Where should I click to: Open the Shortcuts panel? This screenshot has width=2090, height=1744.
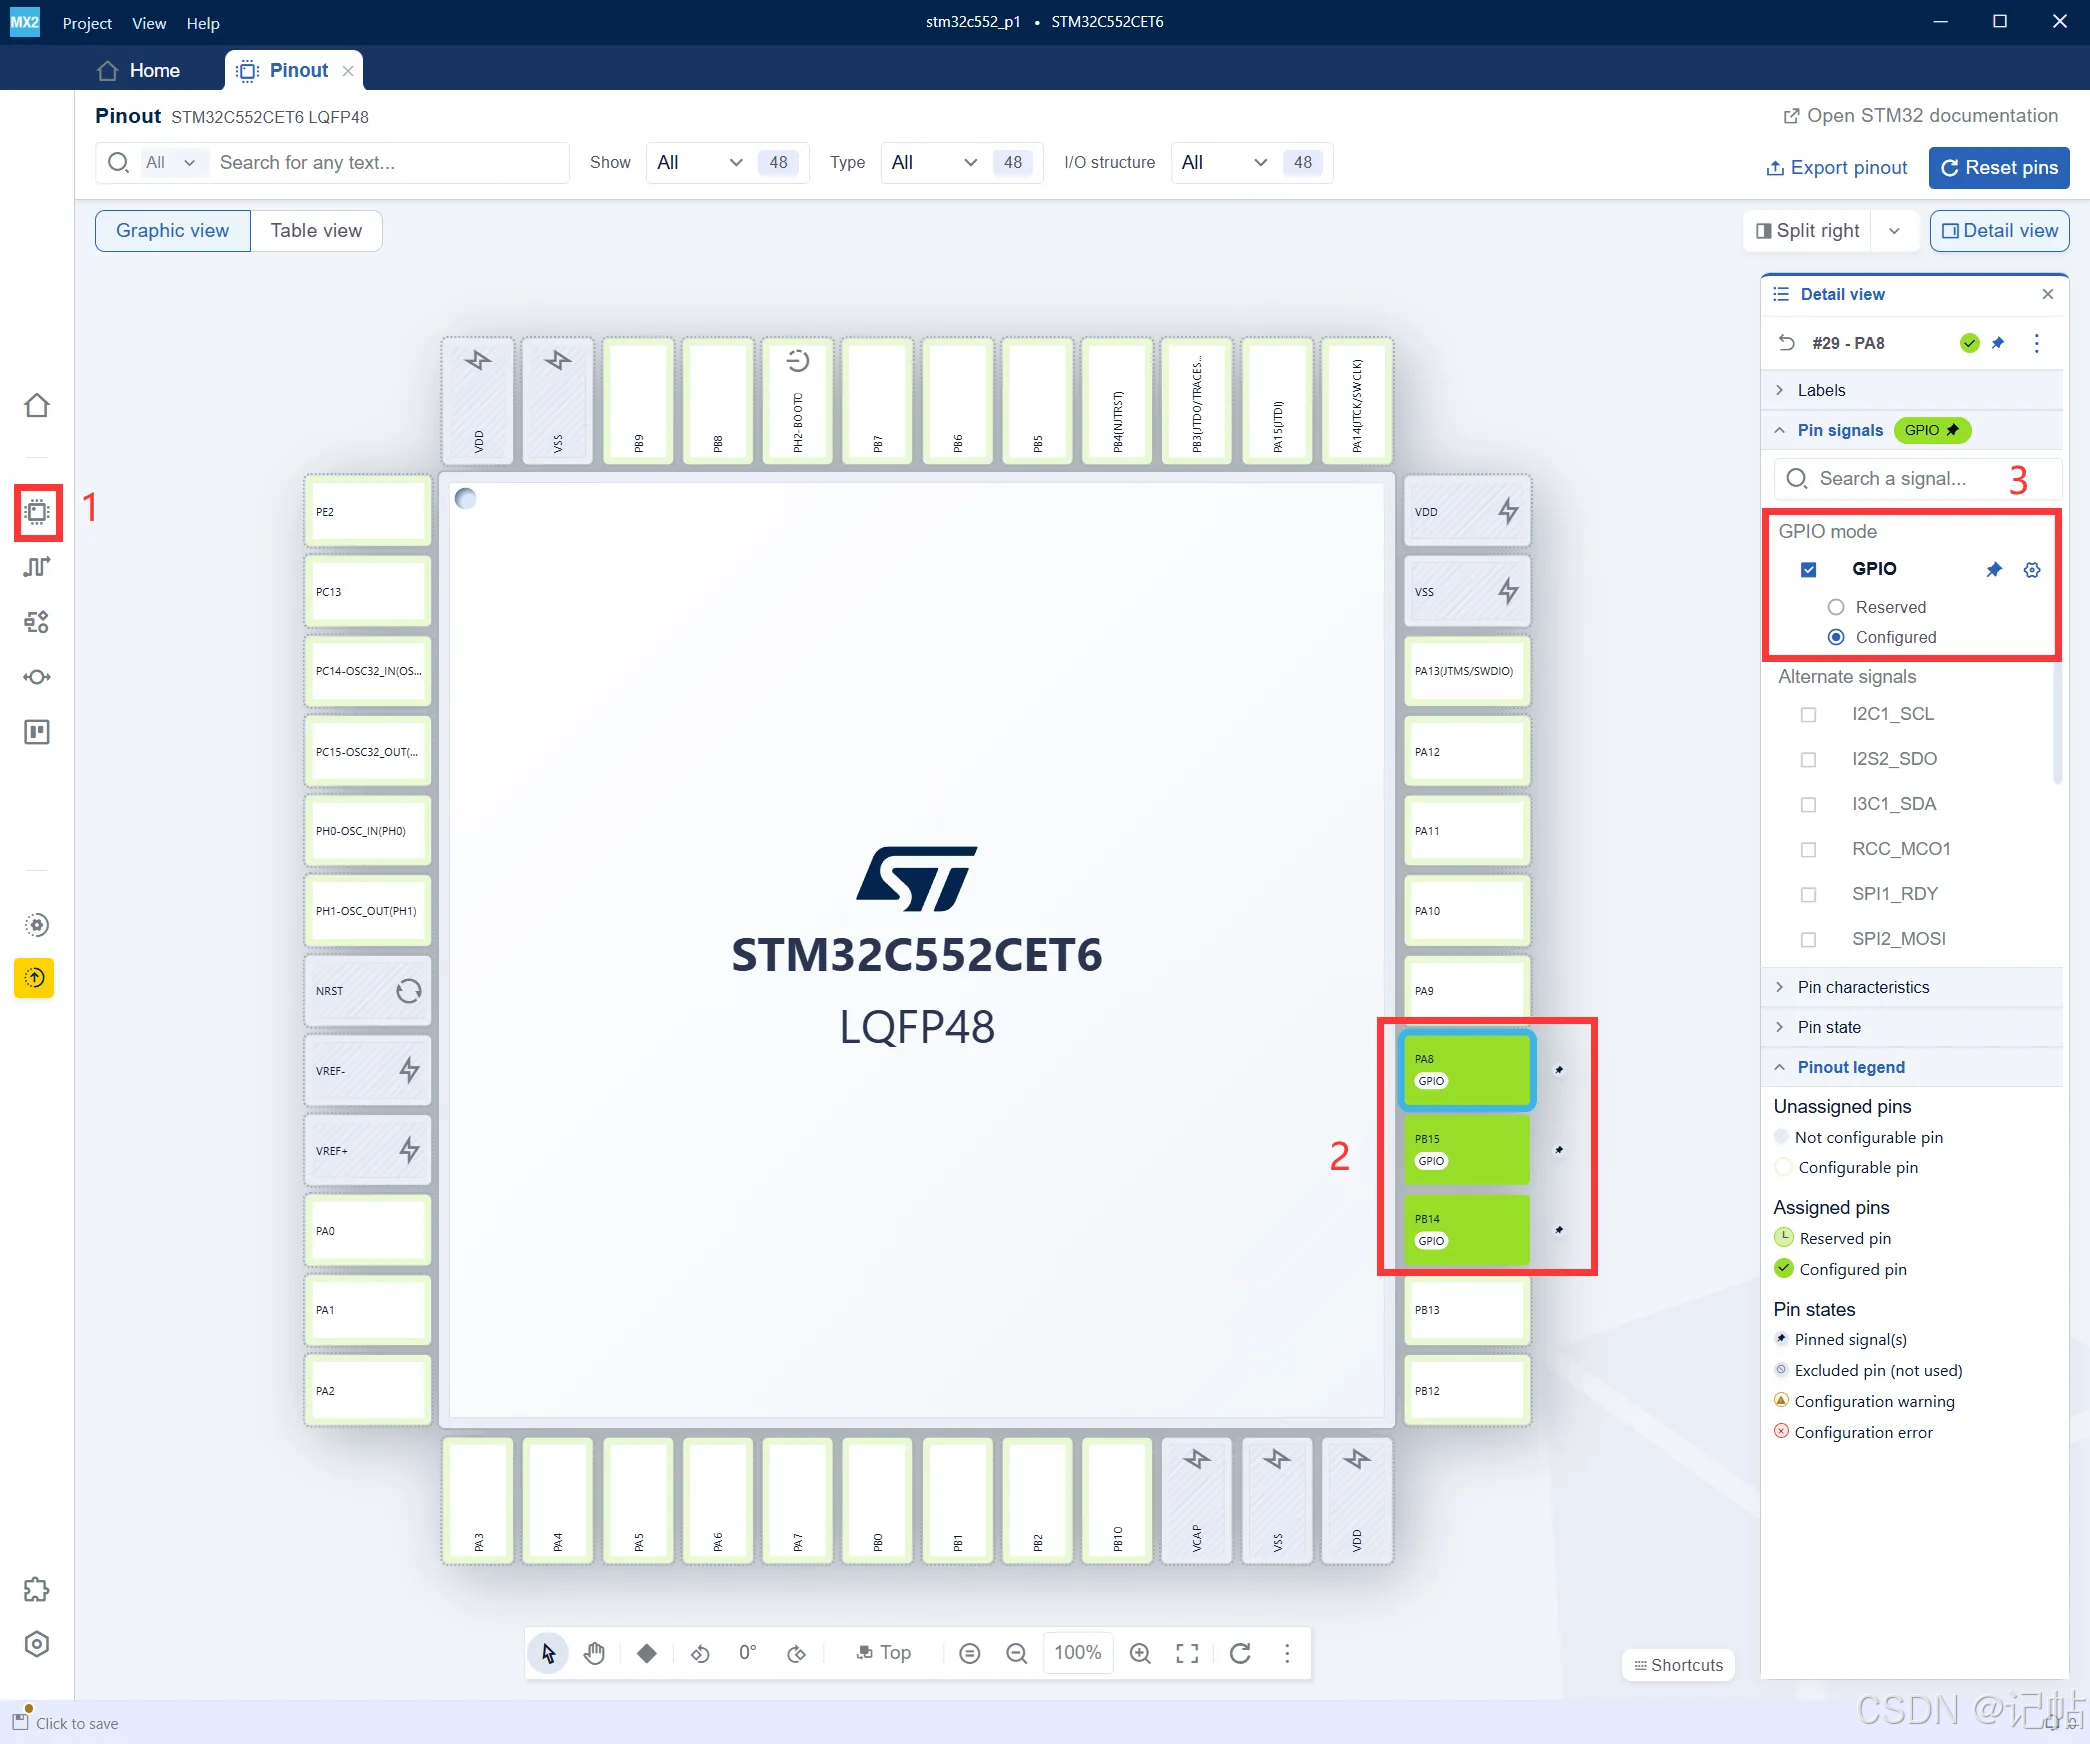tap(1678, 1665)
